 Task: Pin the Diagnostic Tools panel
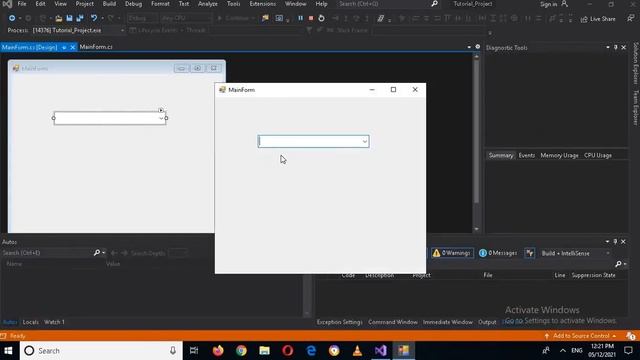(x=616, y=47)
